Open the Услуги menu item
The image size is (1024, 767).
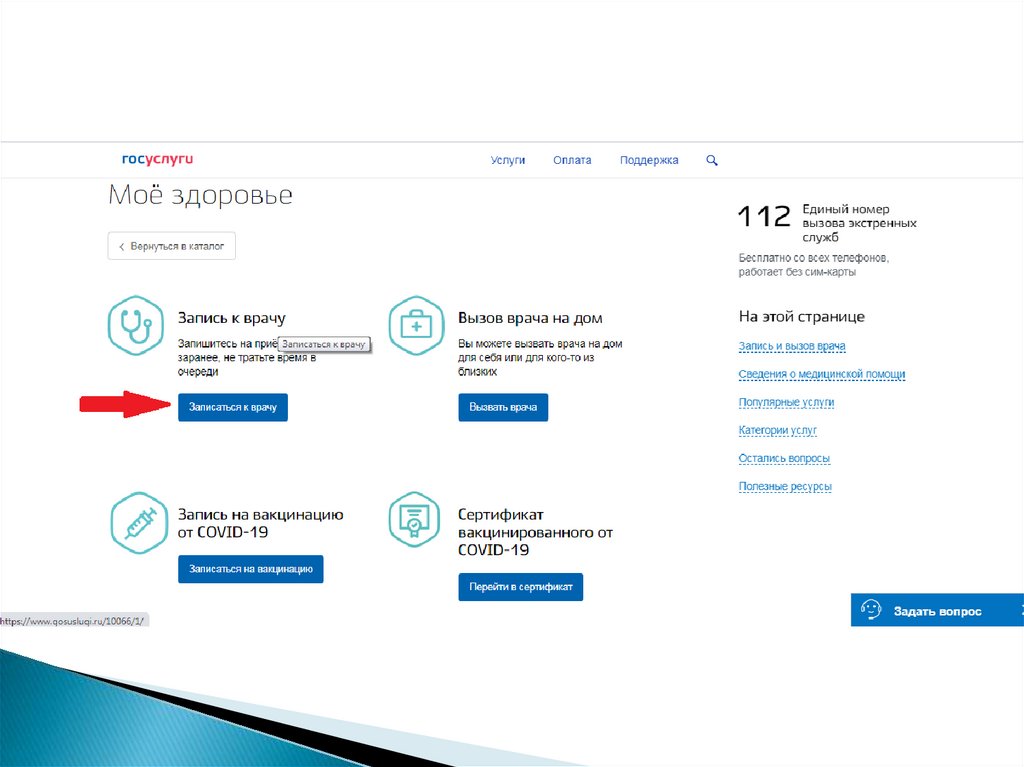pyautogui.click(x=507, y=160)
